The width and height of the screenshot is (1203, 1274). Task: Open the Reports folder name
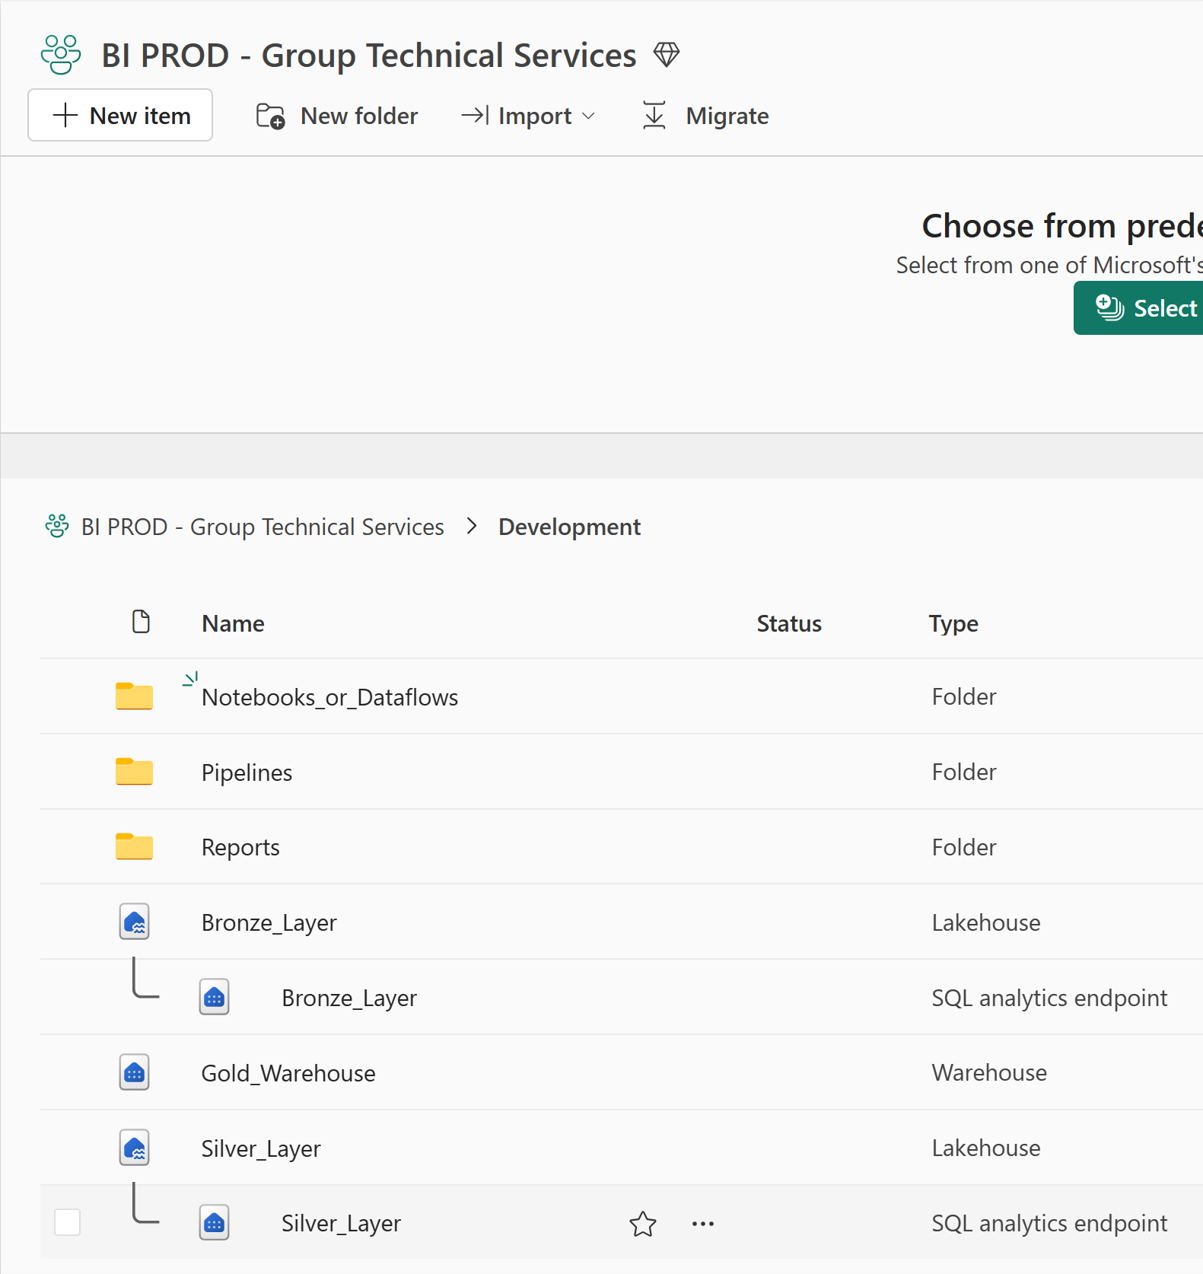[240, 847]
